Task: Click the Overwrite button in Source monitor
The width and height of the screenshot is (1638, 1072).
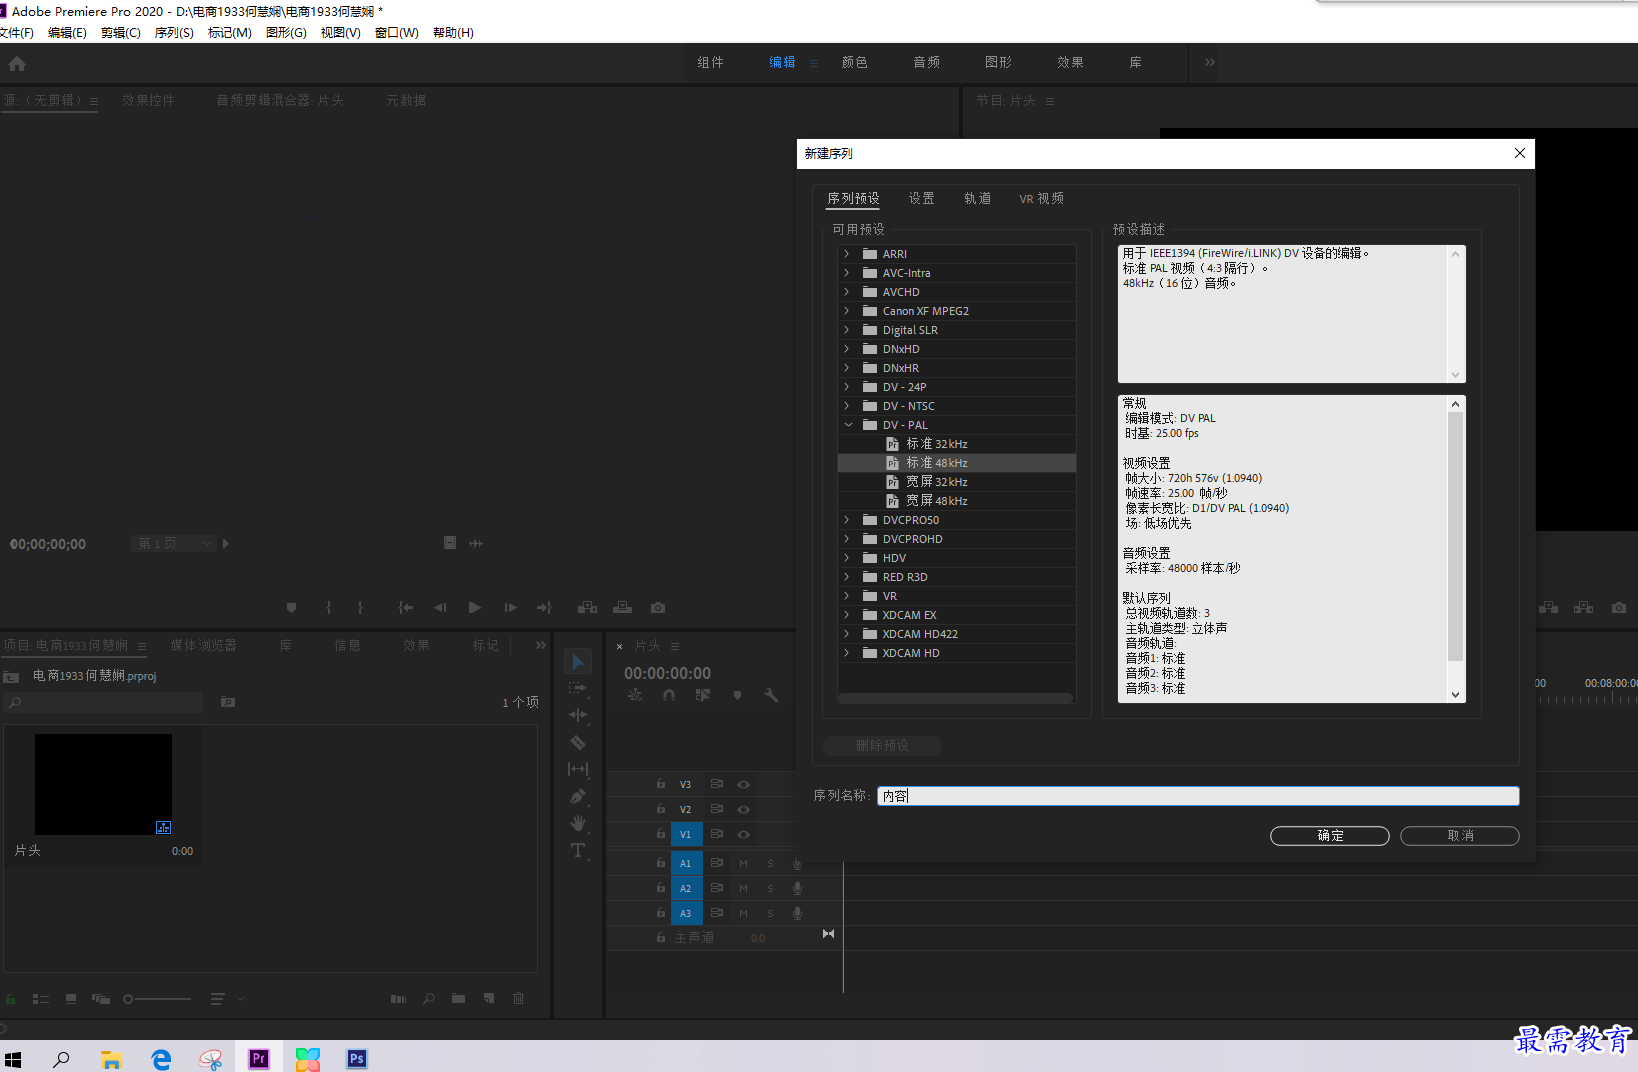Action: click(x=623, y=607)
